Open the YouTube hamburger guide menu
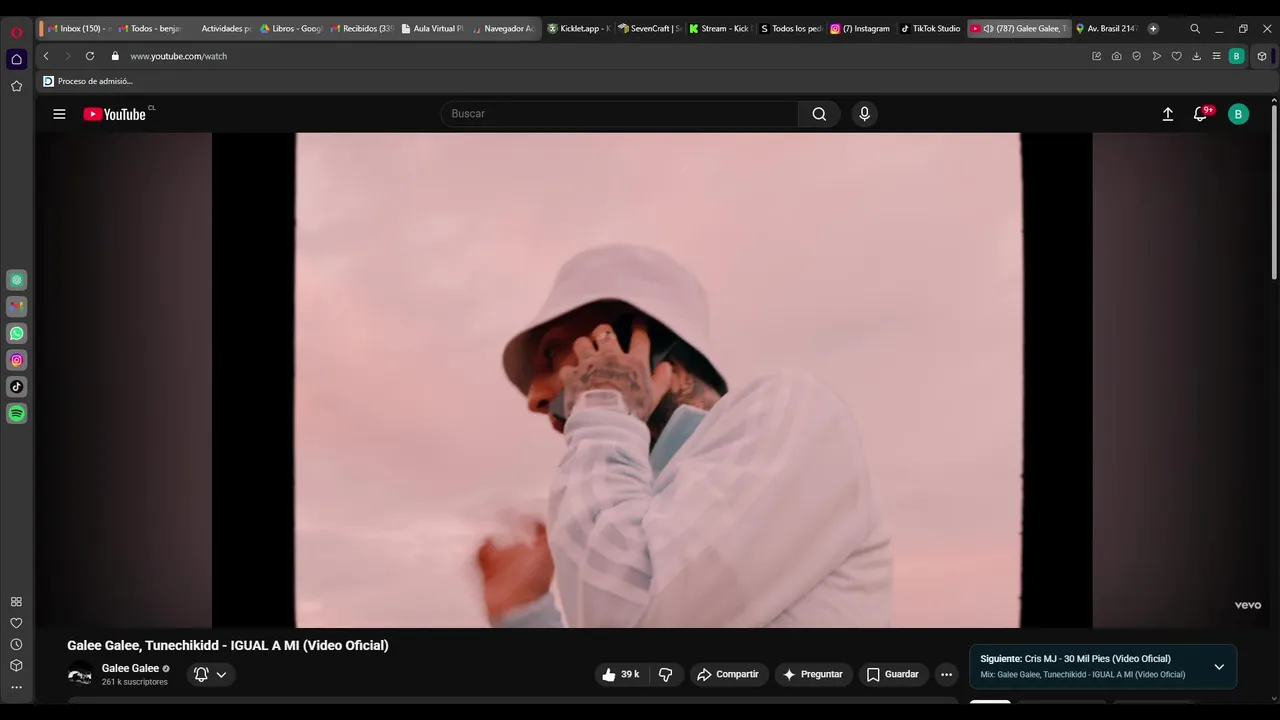 [x=59, y=114]
